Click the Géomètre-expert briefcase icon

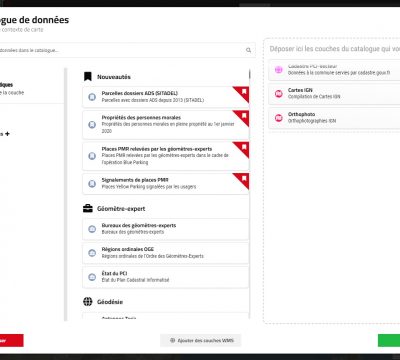pos(88,209)
